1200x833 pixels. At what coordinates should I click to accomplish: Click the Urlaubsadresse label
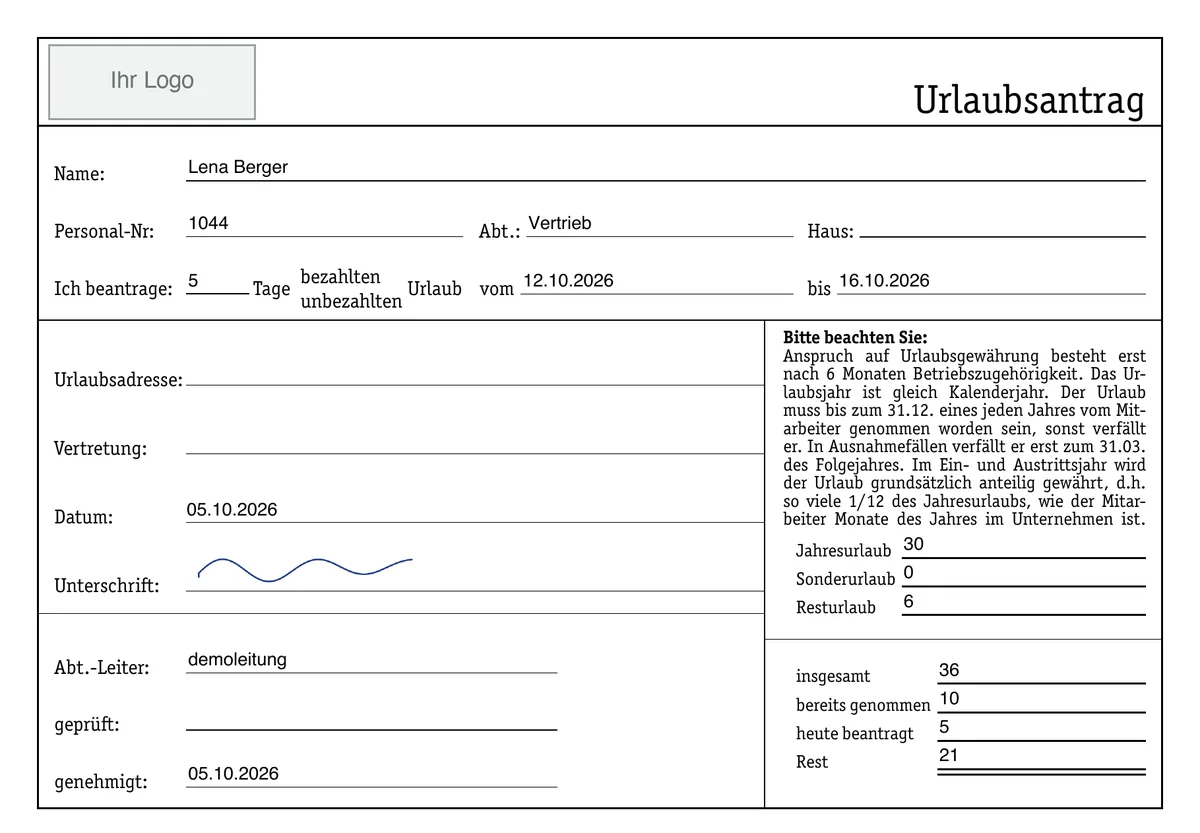pos(118,380)
